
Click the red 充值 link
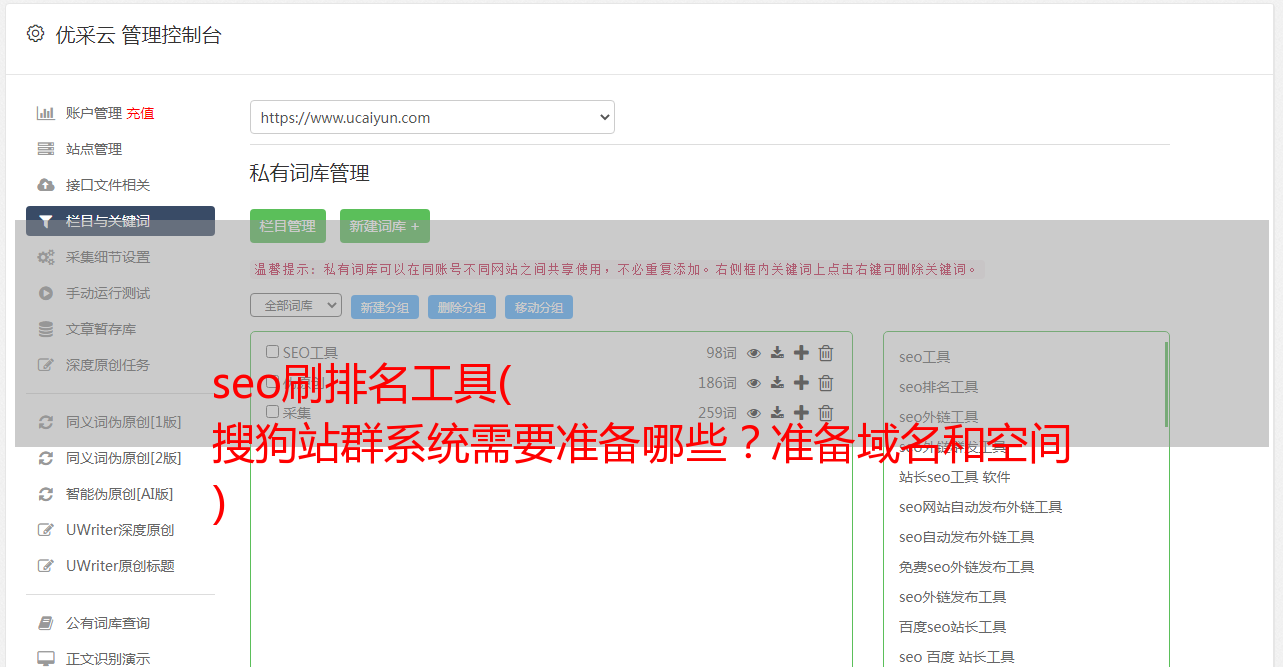coord(140,113)
